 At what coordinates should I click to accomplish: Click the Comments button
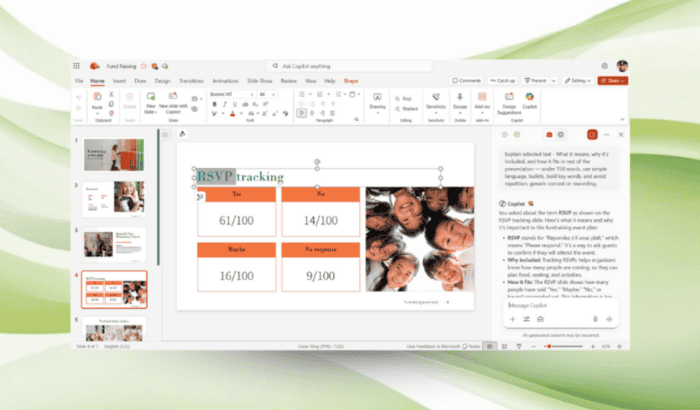467,80
